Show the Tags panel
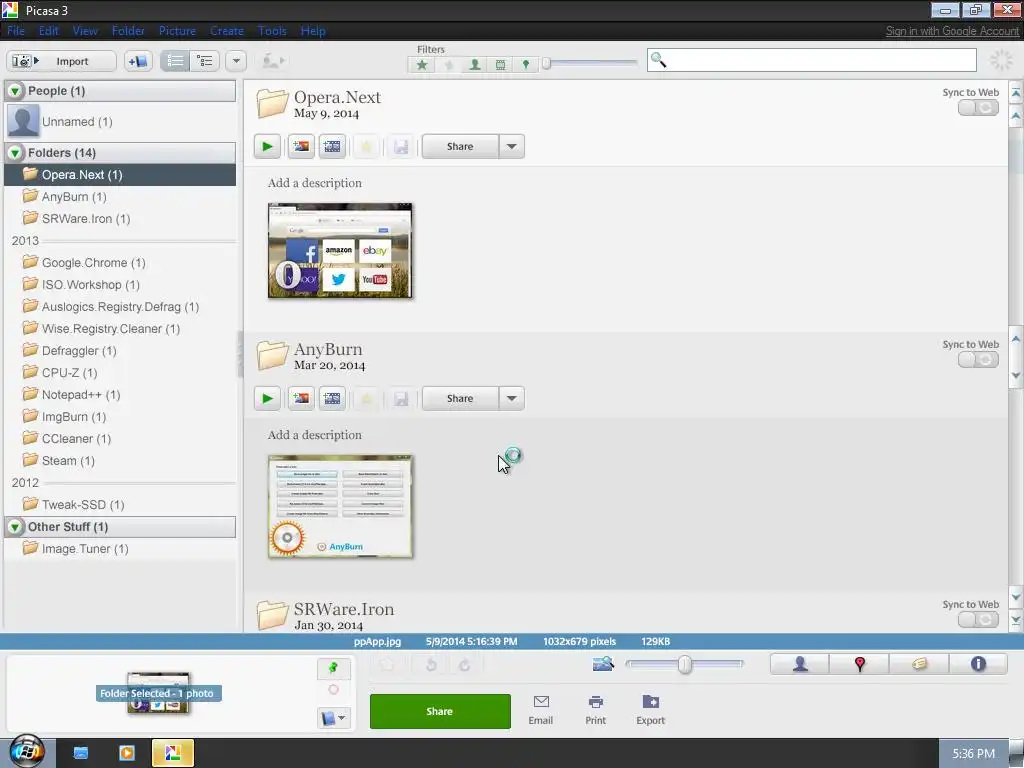 point(919,664)
